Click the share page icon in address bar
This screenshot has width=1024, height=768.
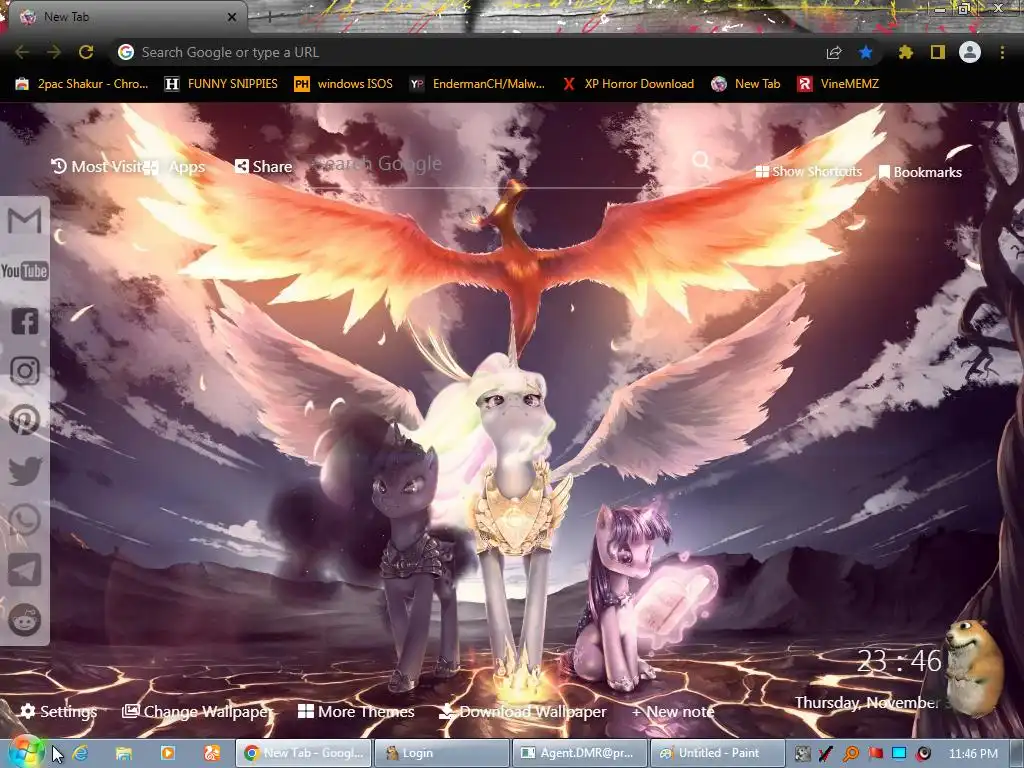(834, 53)
